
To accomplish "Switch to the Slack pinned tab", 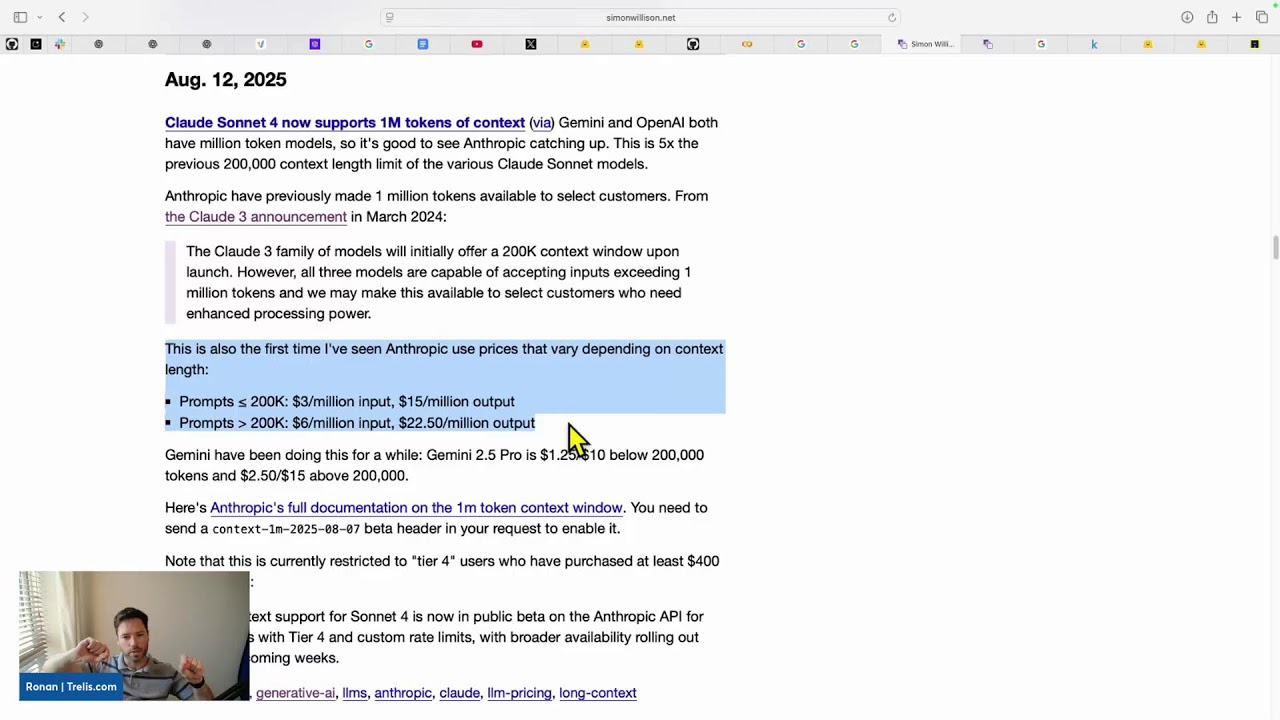I will coord(60,44).
